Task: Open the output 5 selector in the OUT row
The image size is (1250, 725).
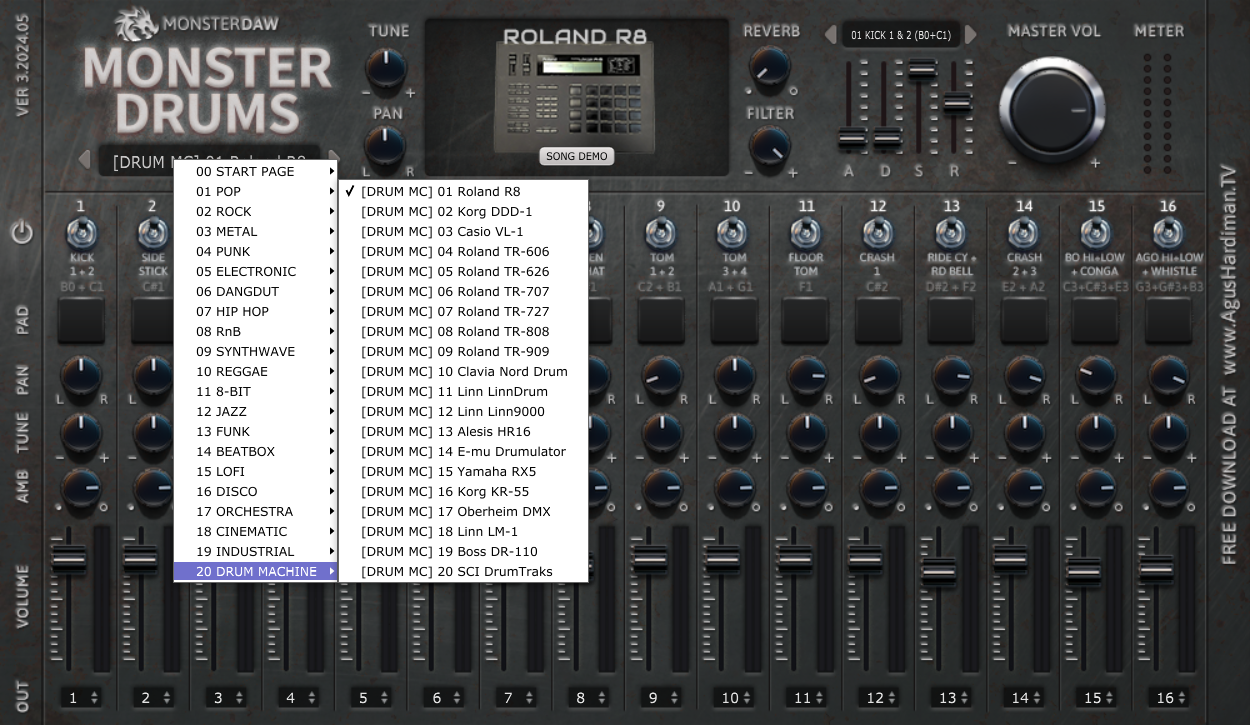Action: tap(372, 698)
